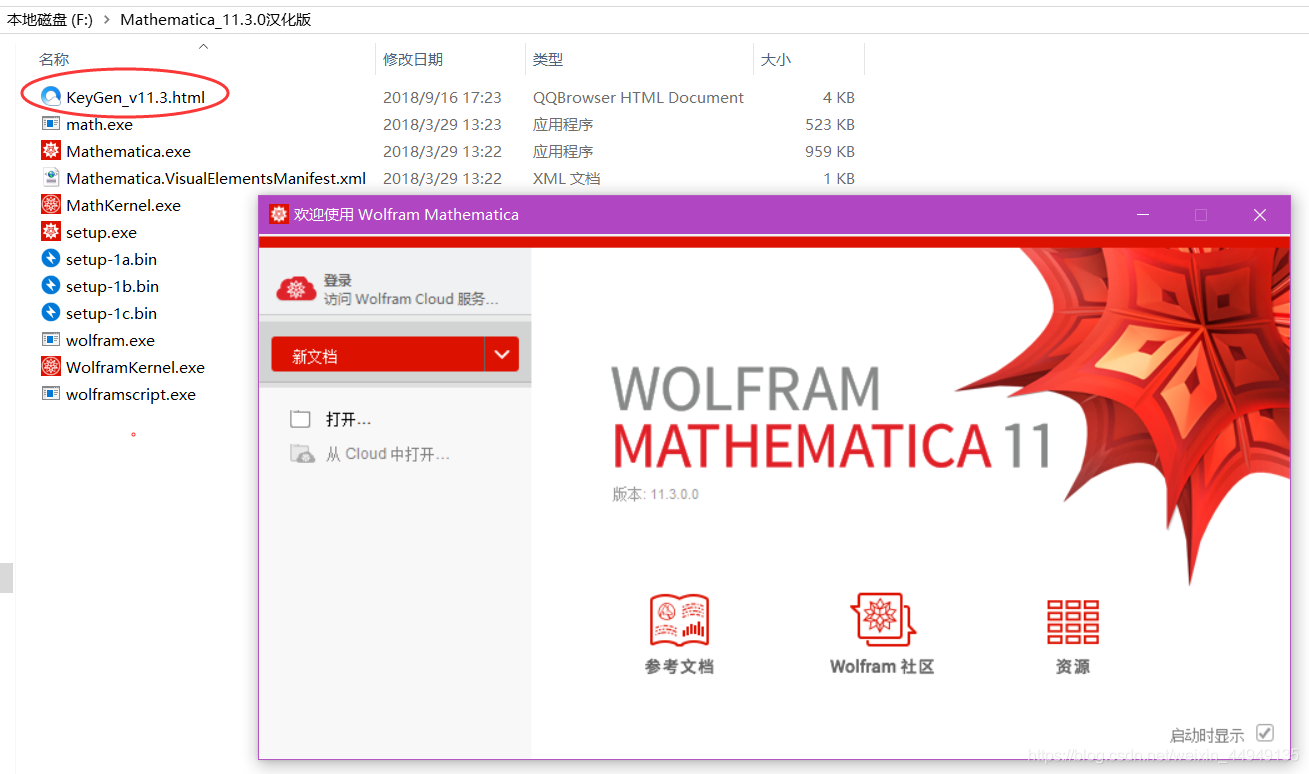1309x774 pixels.
Task: Minimize the Wolfram Mathematica welcome window
Action: click(1143, 215)
